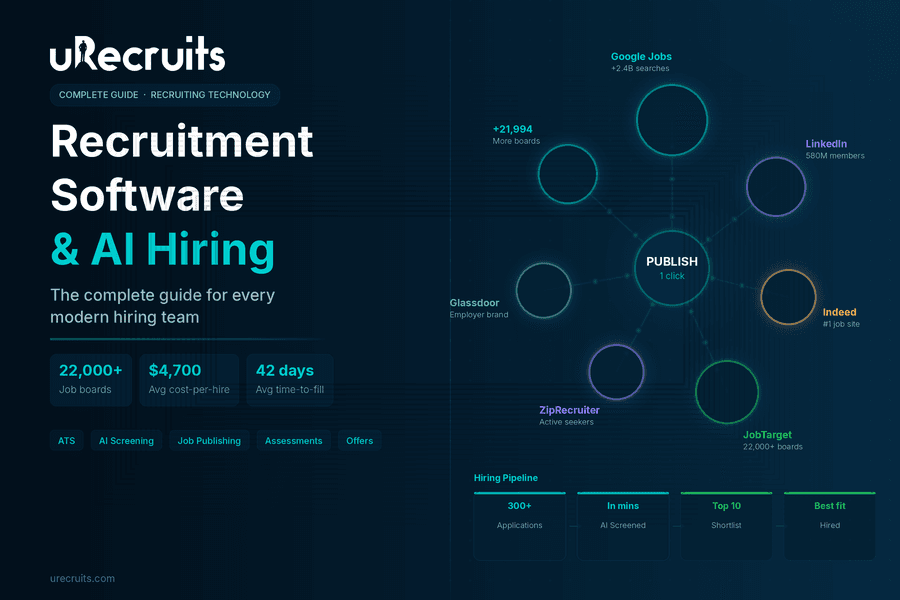This screenshot has height=600, width=900.
Task: Click the JobTarget label text
Action: click(x=767, y=435)
